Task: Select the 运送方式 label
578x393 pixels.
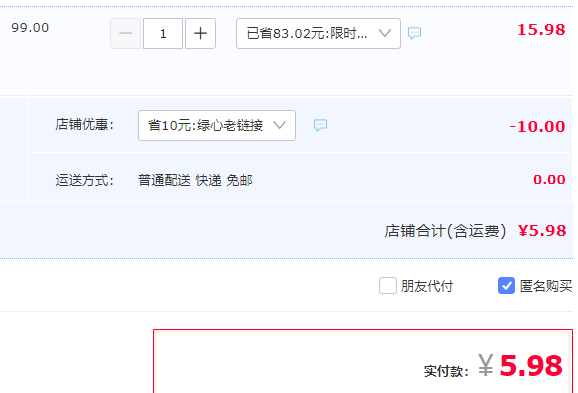Action: (84, 181)
